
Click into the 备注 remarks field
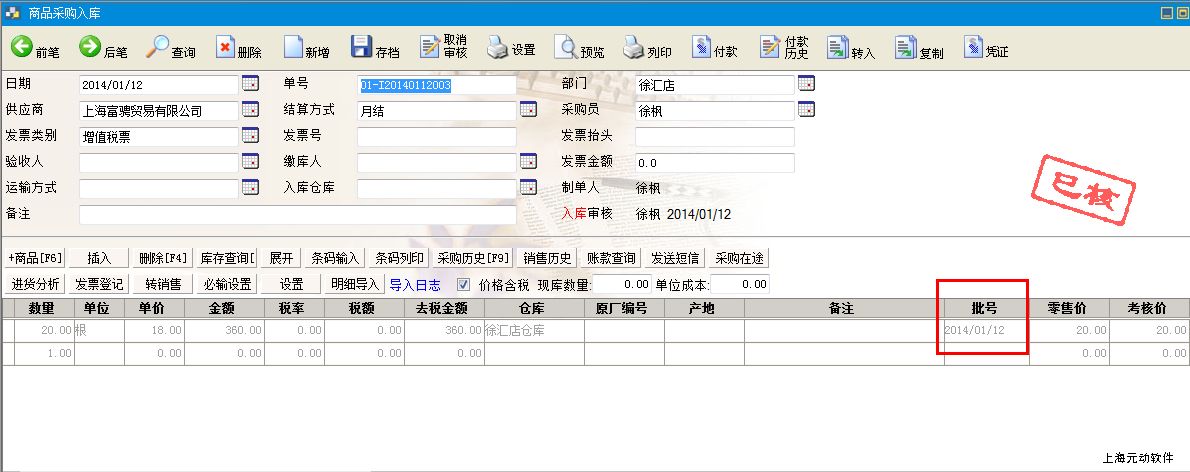[x=297, y=214]
